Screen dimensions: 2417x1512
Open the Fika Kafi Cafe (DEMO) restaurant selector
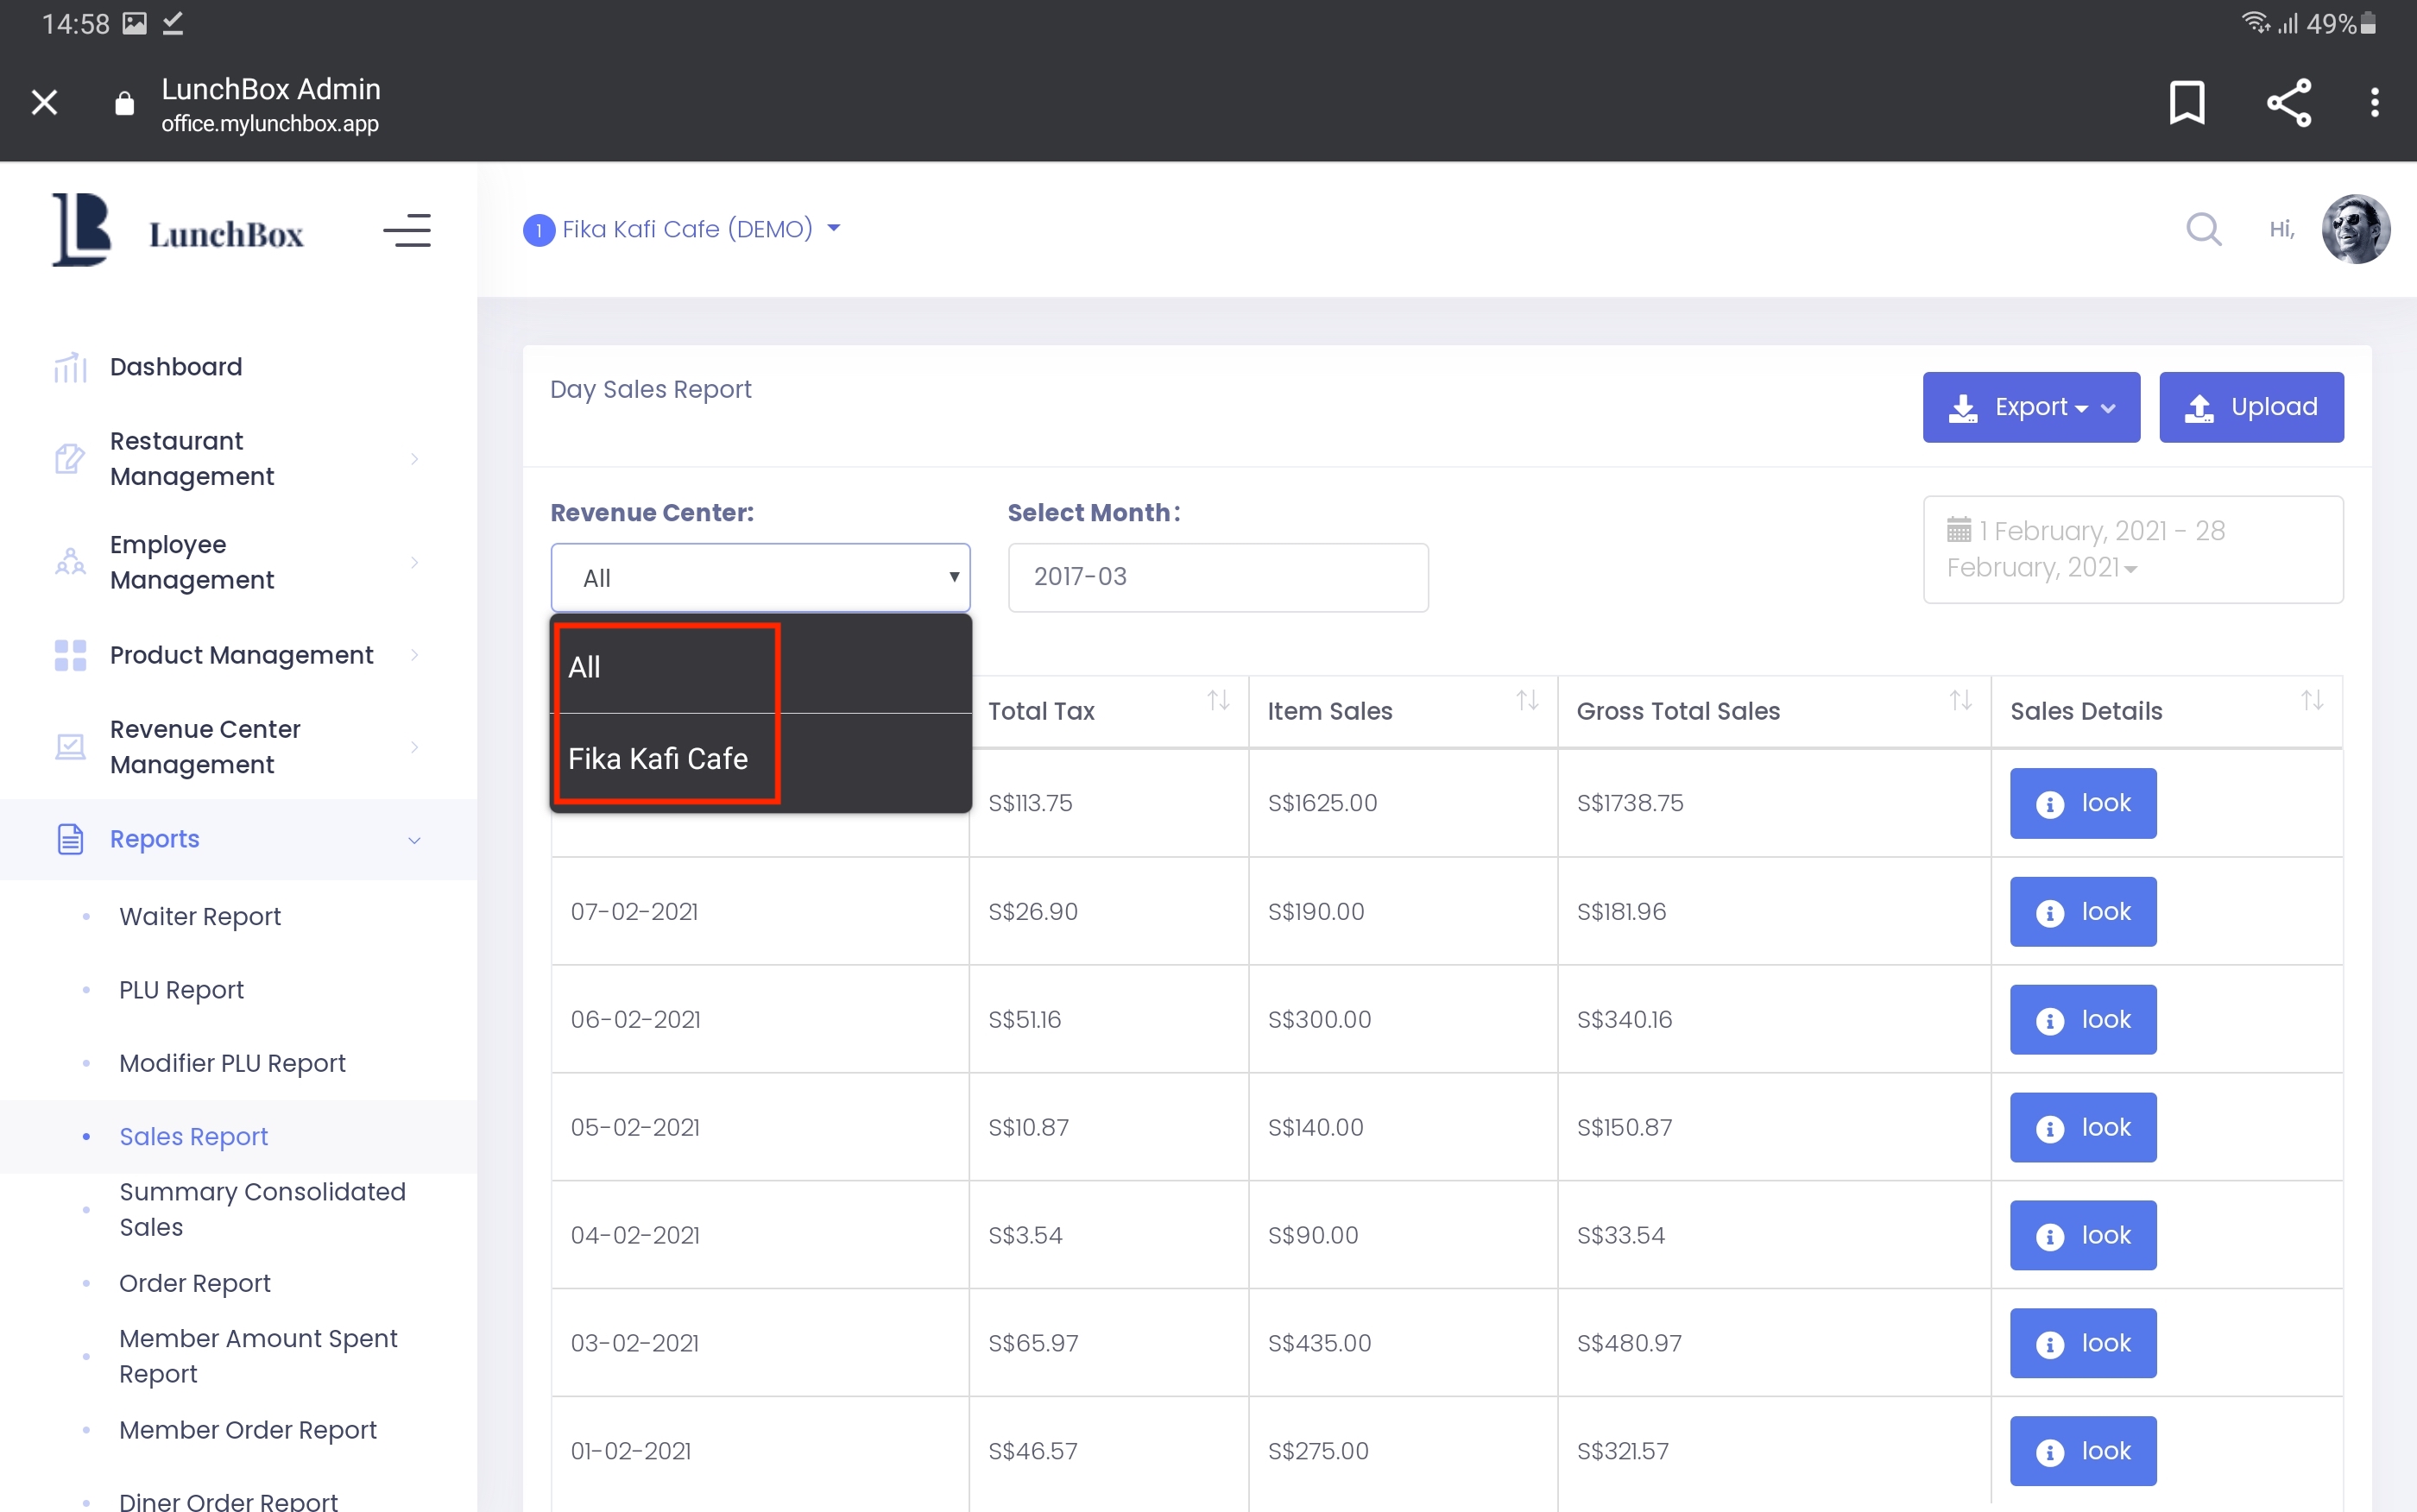[x=685, y=229]
